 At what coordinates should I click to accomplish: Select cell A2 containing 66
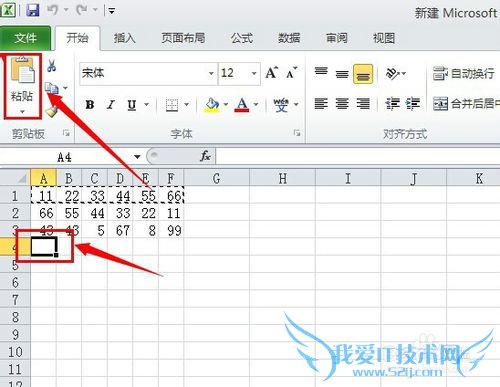tap(43, 213)
